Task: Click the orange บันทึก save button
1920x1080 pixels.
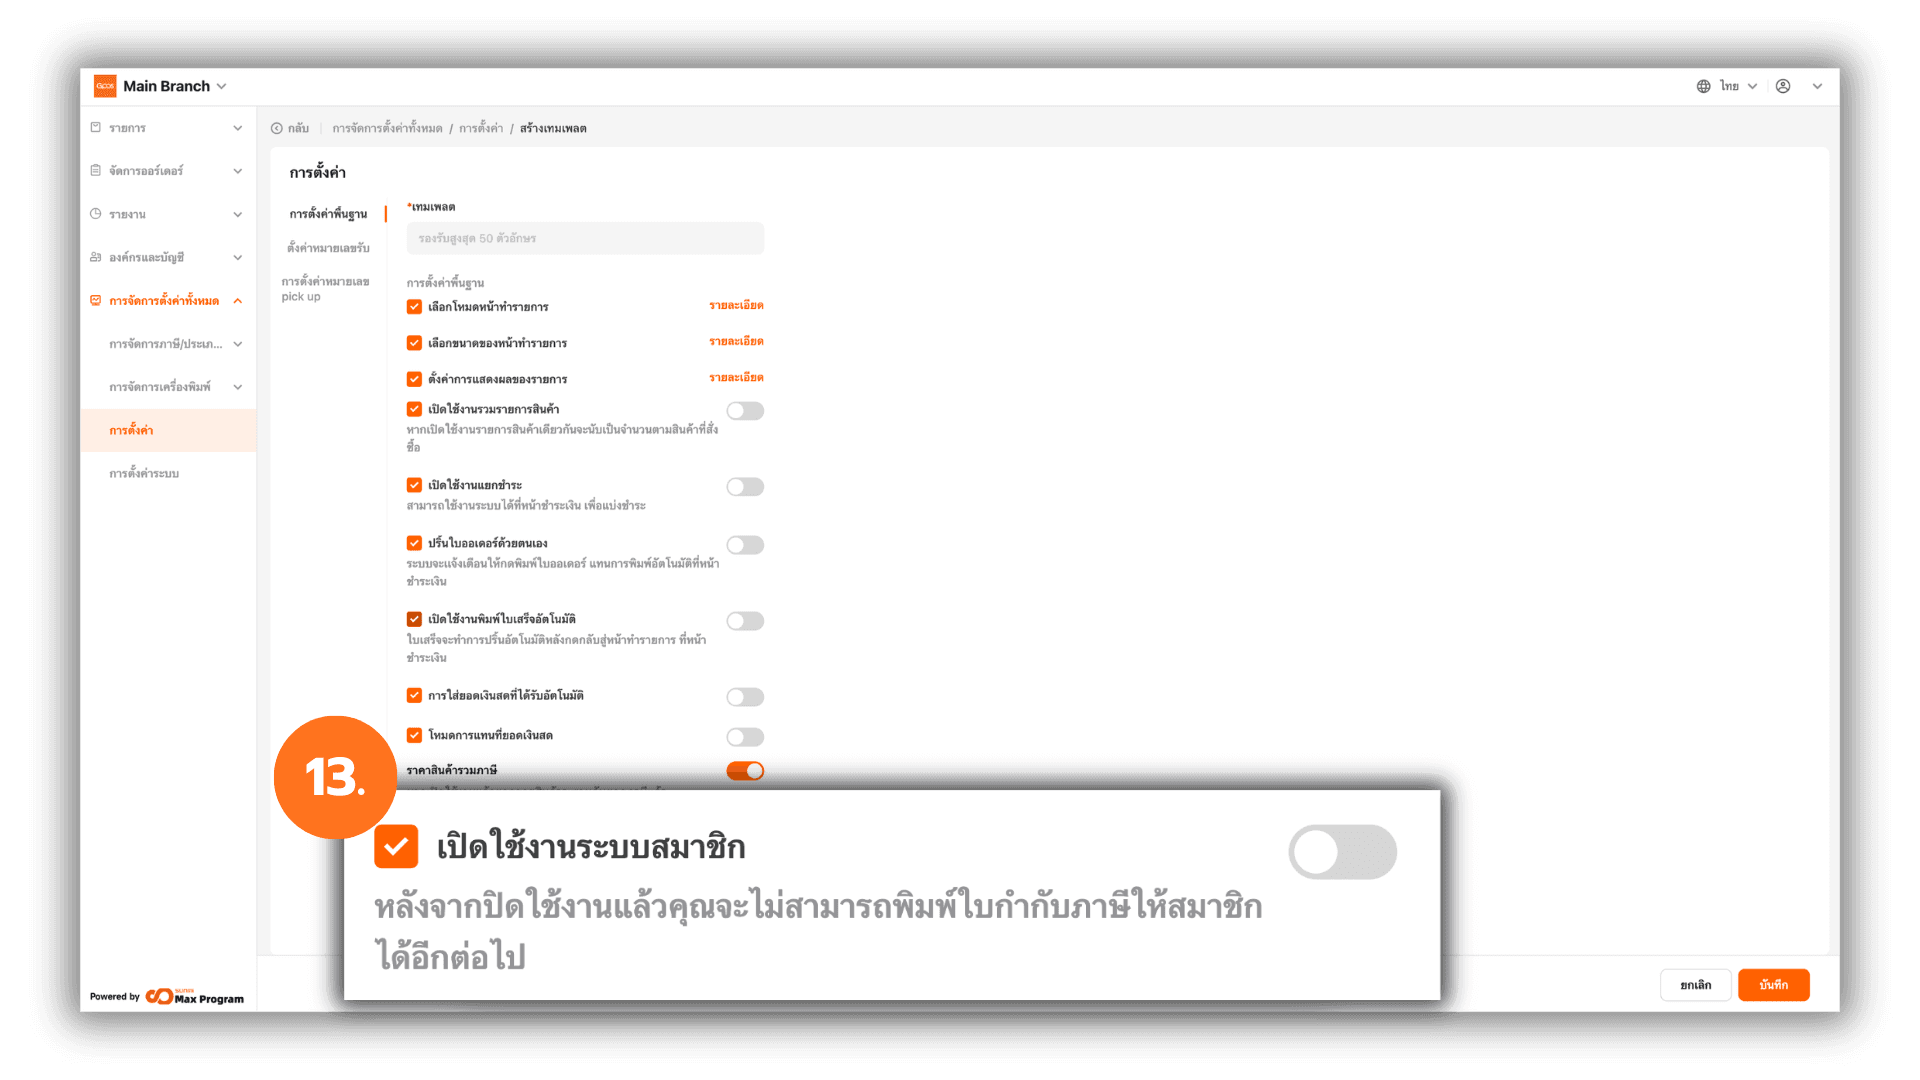Action: [1774, 985]
